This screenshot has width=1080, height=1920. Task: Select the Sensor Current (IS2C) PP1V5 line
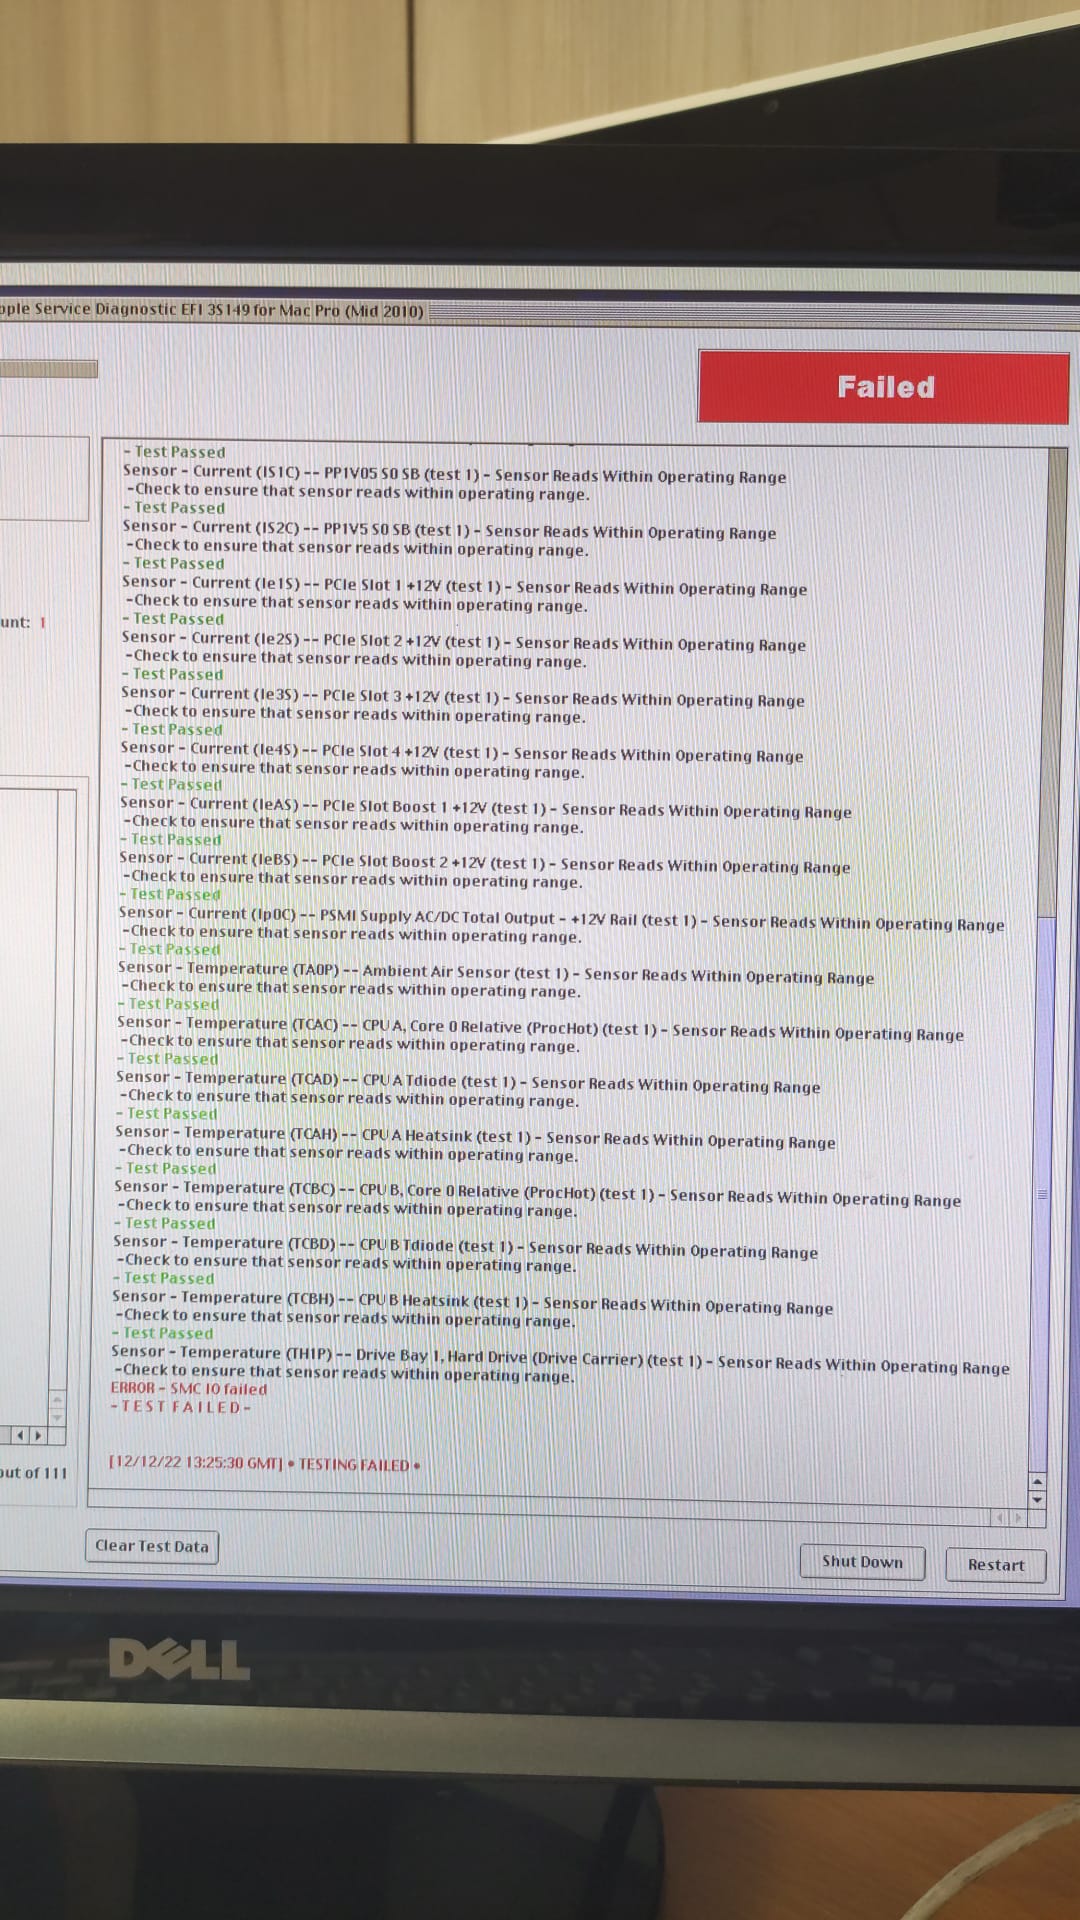[449, 530]
